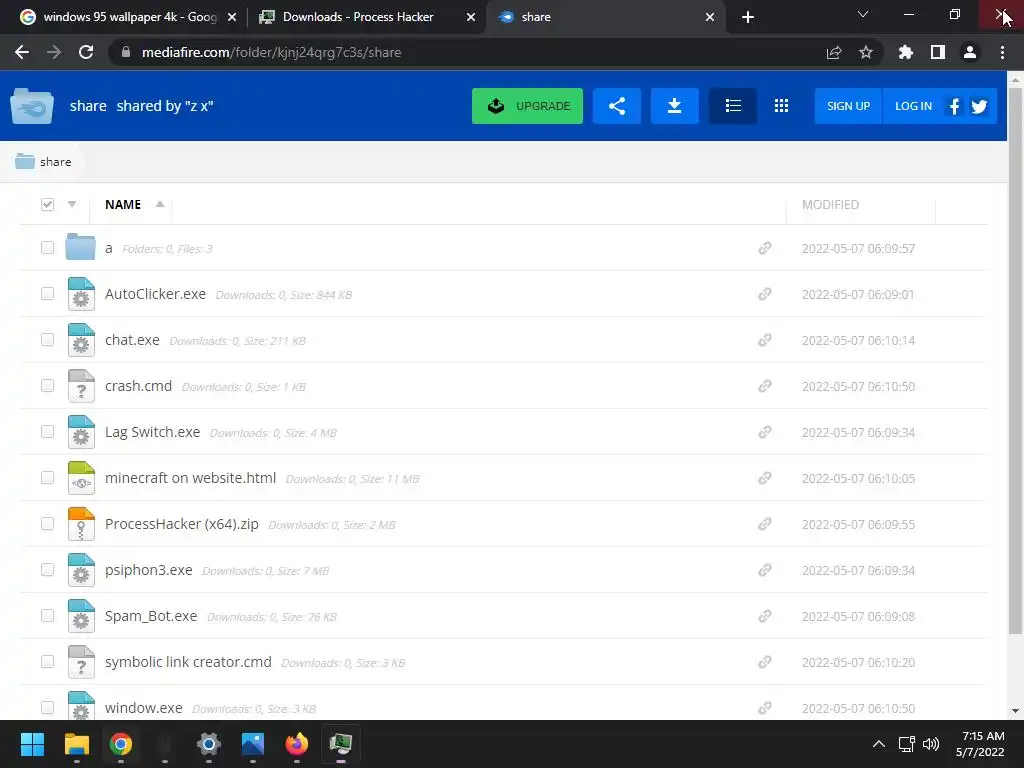
Task: Check the box for ProcessHacker (x64).zip
Action: click(x=47, y=524)
